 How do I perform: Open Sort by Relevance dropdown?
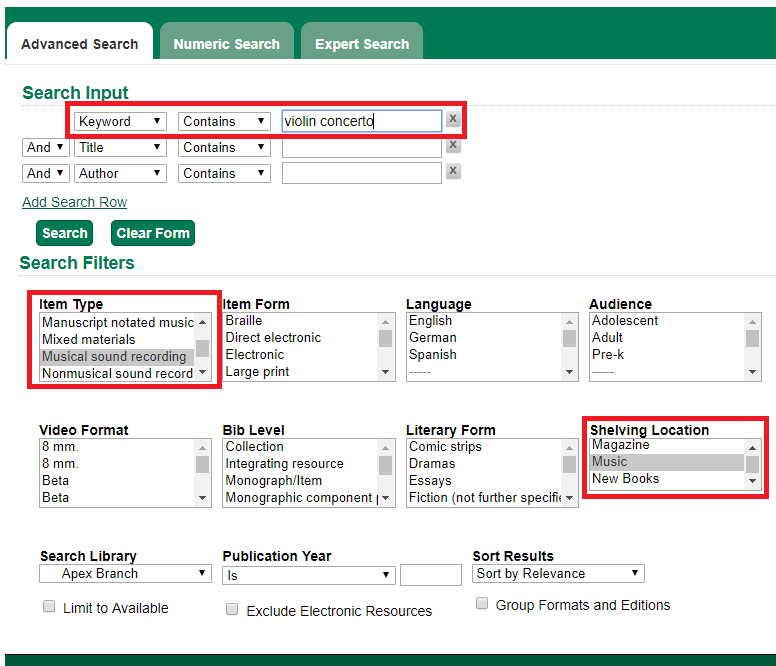[x=558, y=573]
